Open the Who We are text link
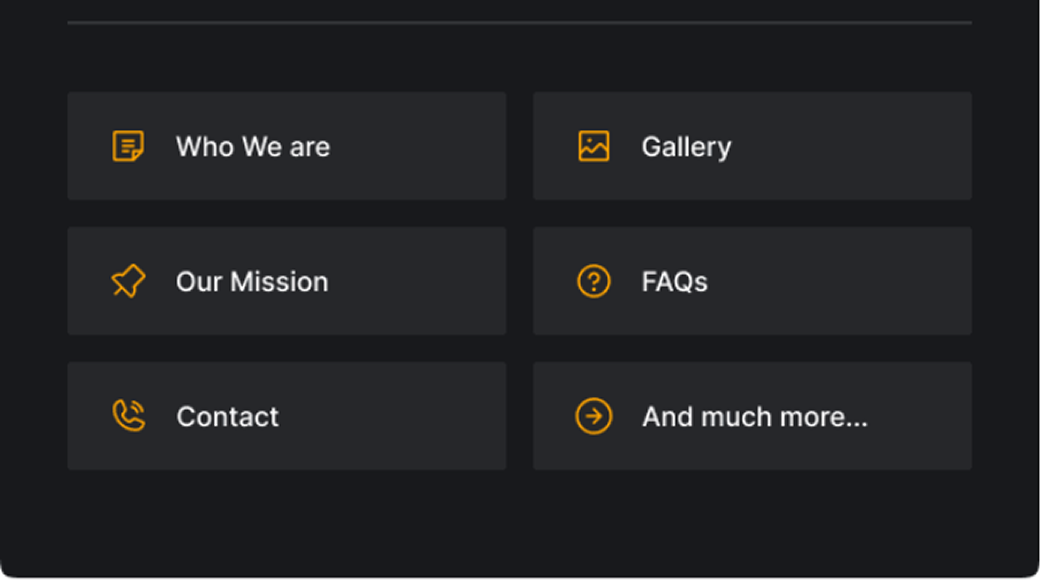The image size is (1041, 582). [x=253, y=147]
